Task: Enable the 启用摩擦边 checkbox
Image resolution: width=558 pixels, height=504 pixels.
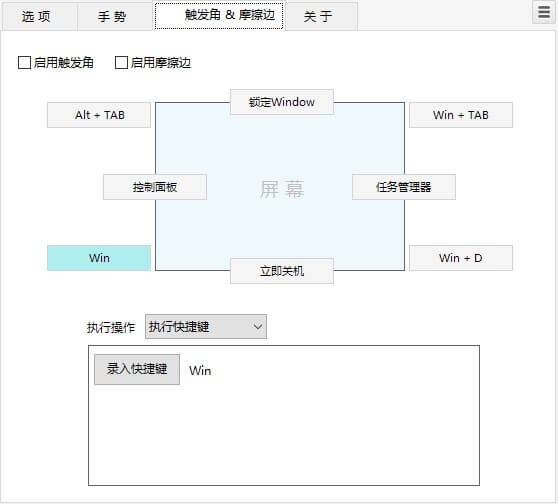Action: (x=121, y=63)
